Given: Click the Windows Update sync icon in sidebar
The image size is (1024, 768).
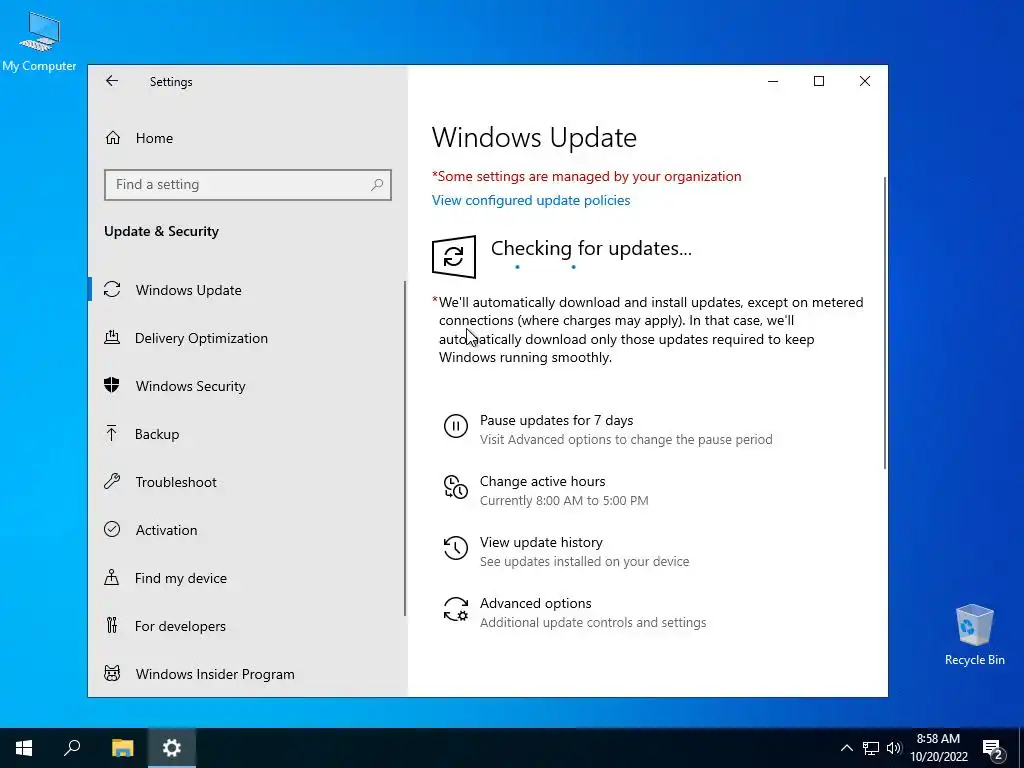Looking at the screenshot, I should (x=112, y=289).
